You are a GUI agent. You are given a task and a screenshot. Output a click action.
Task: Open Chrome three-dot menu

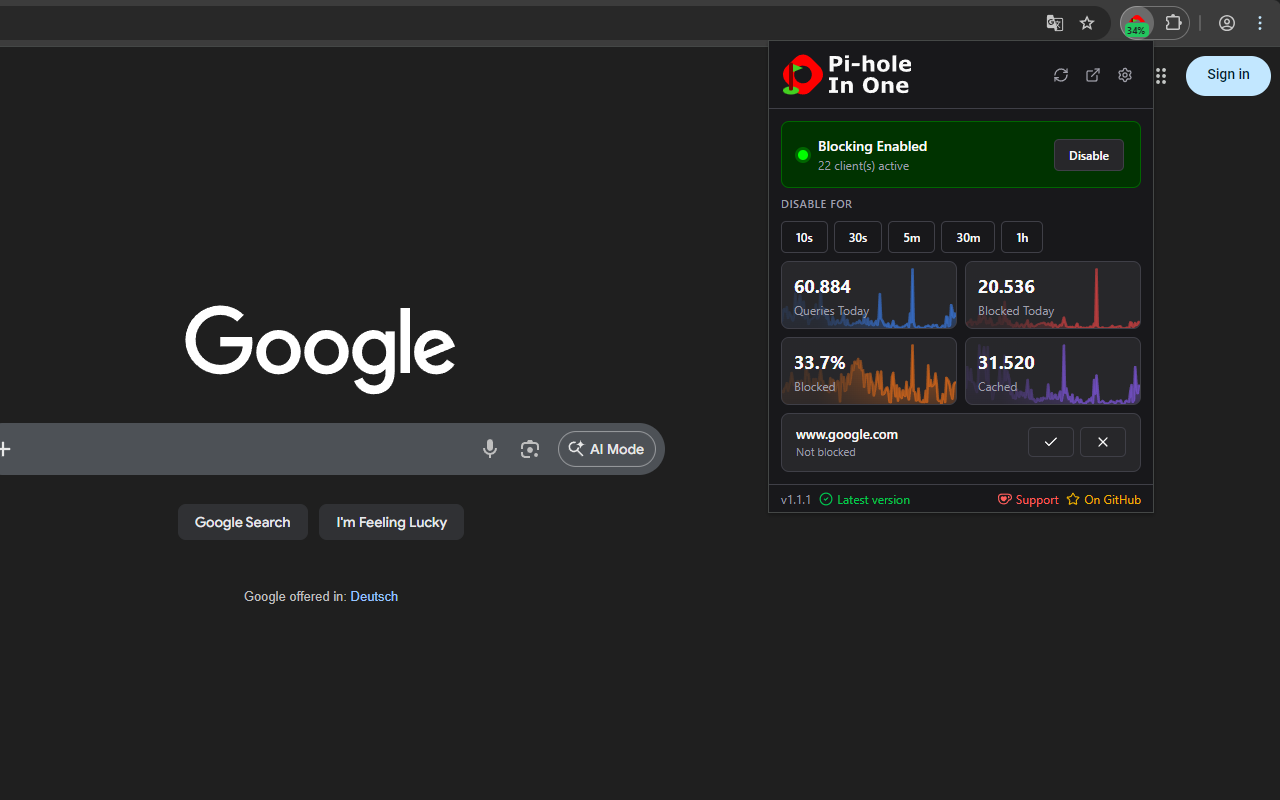1260,23
